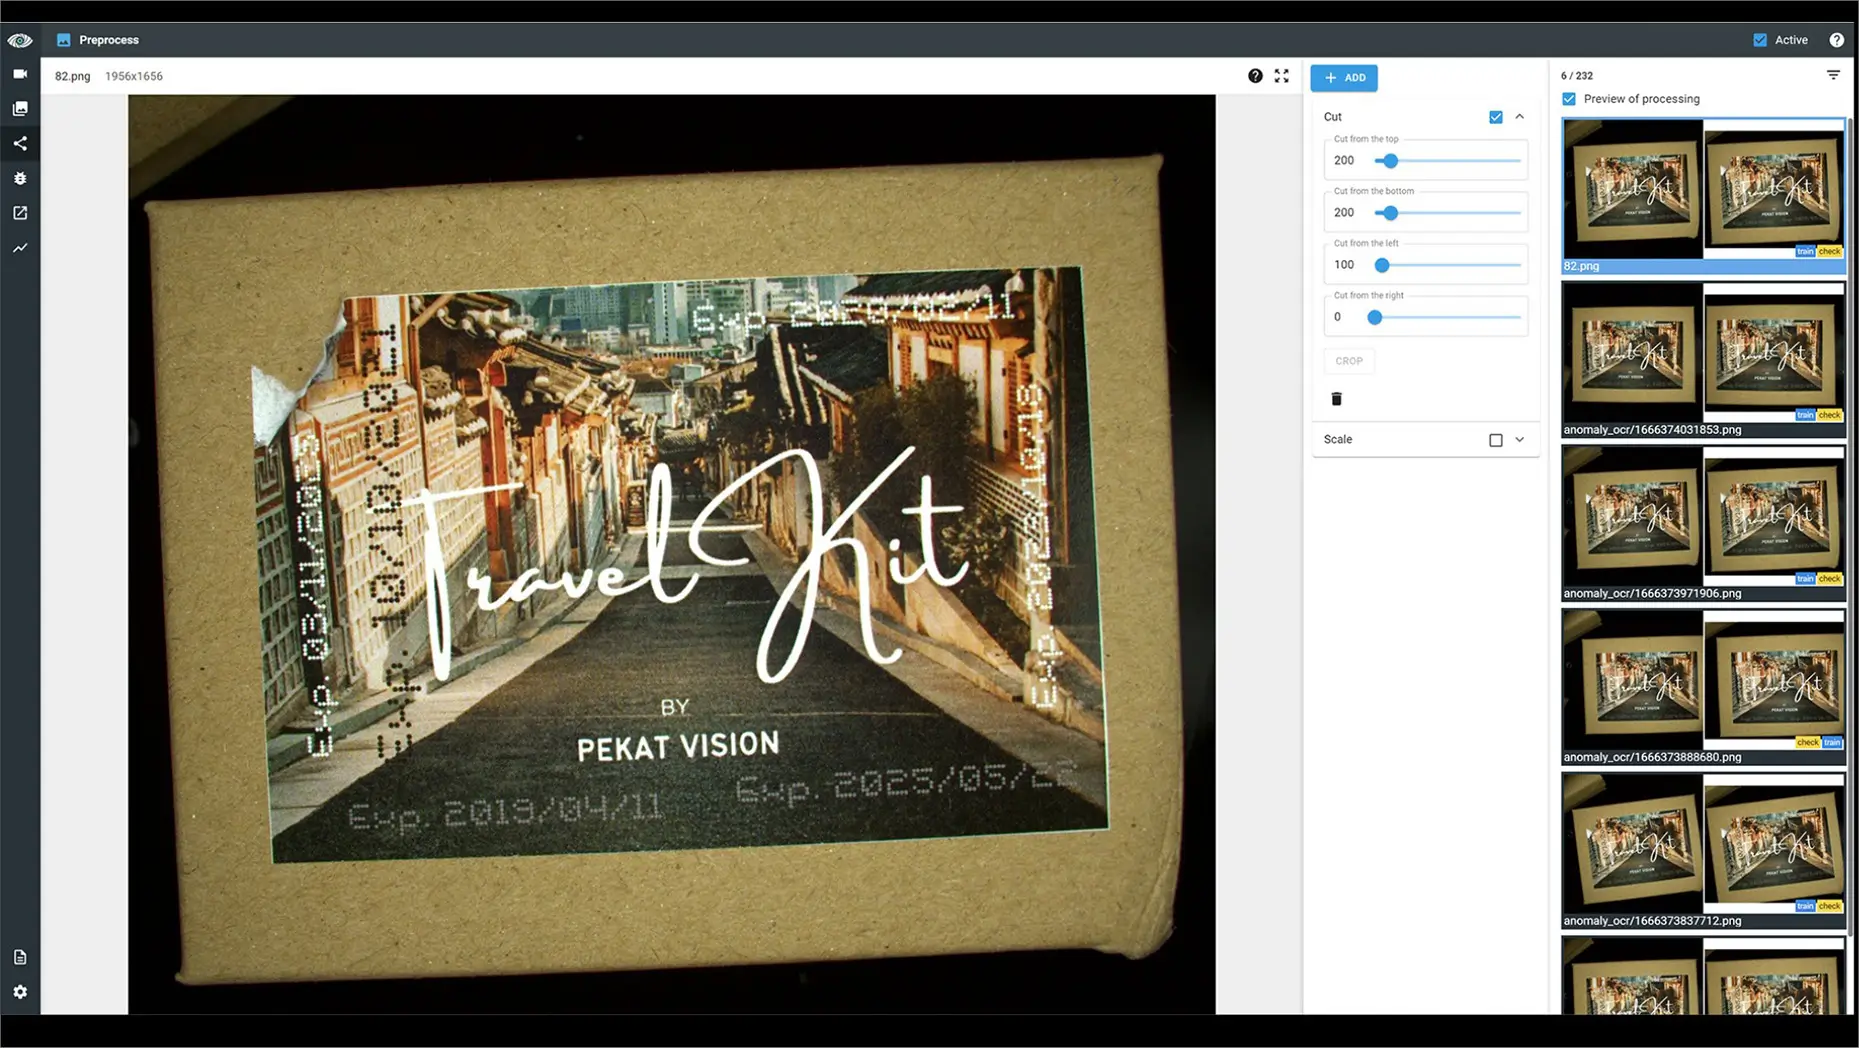Open help icon in top right corner
Screen dimensions: 1859x1048
[x=1836, y=40]
